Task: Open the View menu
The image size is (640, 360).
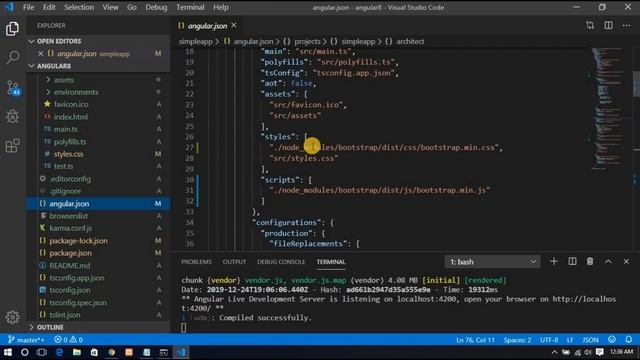Action: coord(110,7)
